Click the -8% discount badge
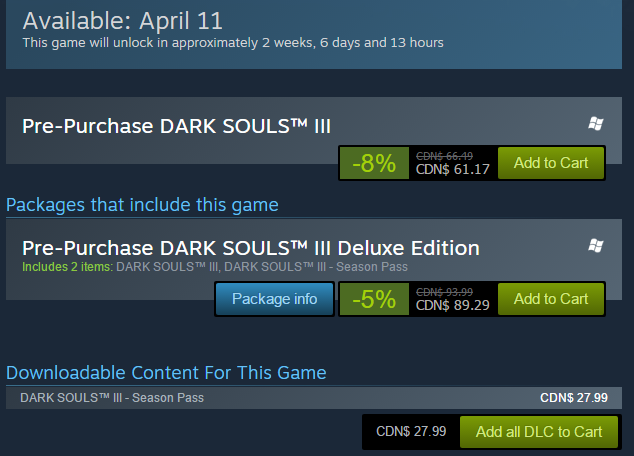Screen dimensions: 634x456 point(374,163)
